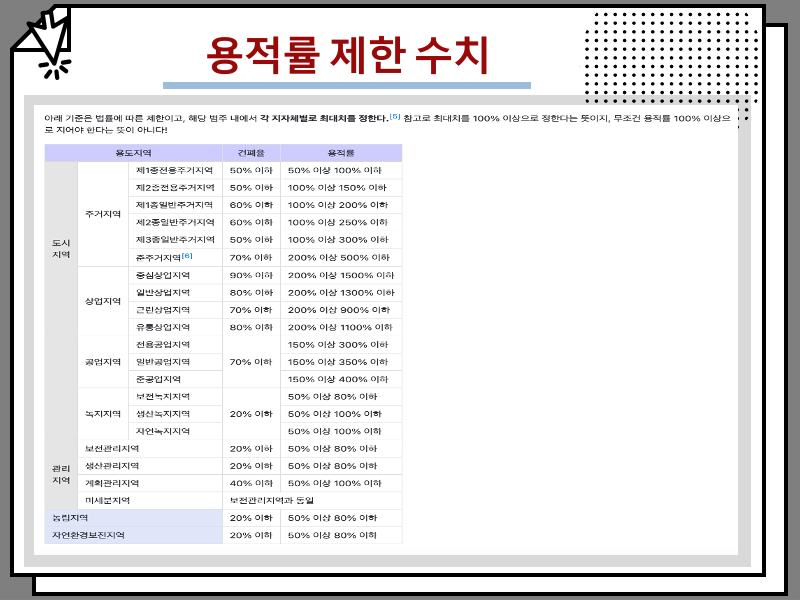Select the '보전녹지지역' row label
The height and width of the screenshot is (600, 800).
163,396
